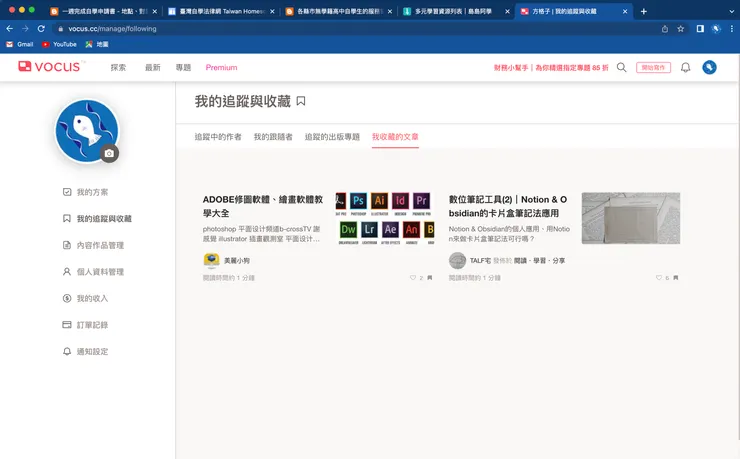Open the search magnifier icon
The width and height of the screenshot is (740, 459).
622,67
